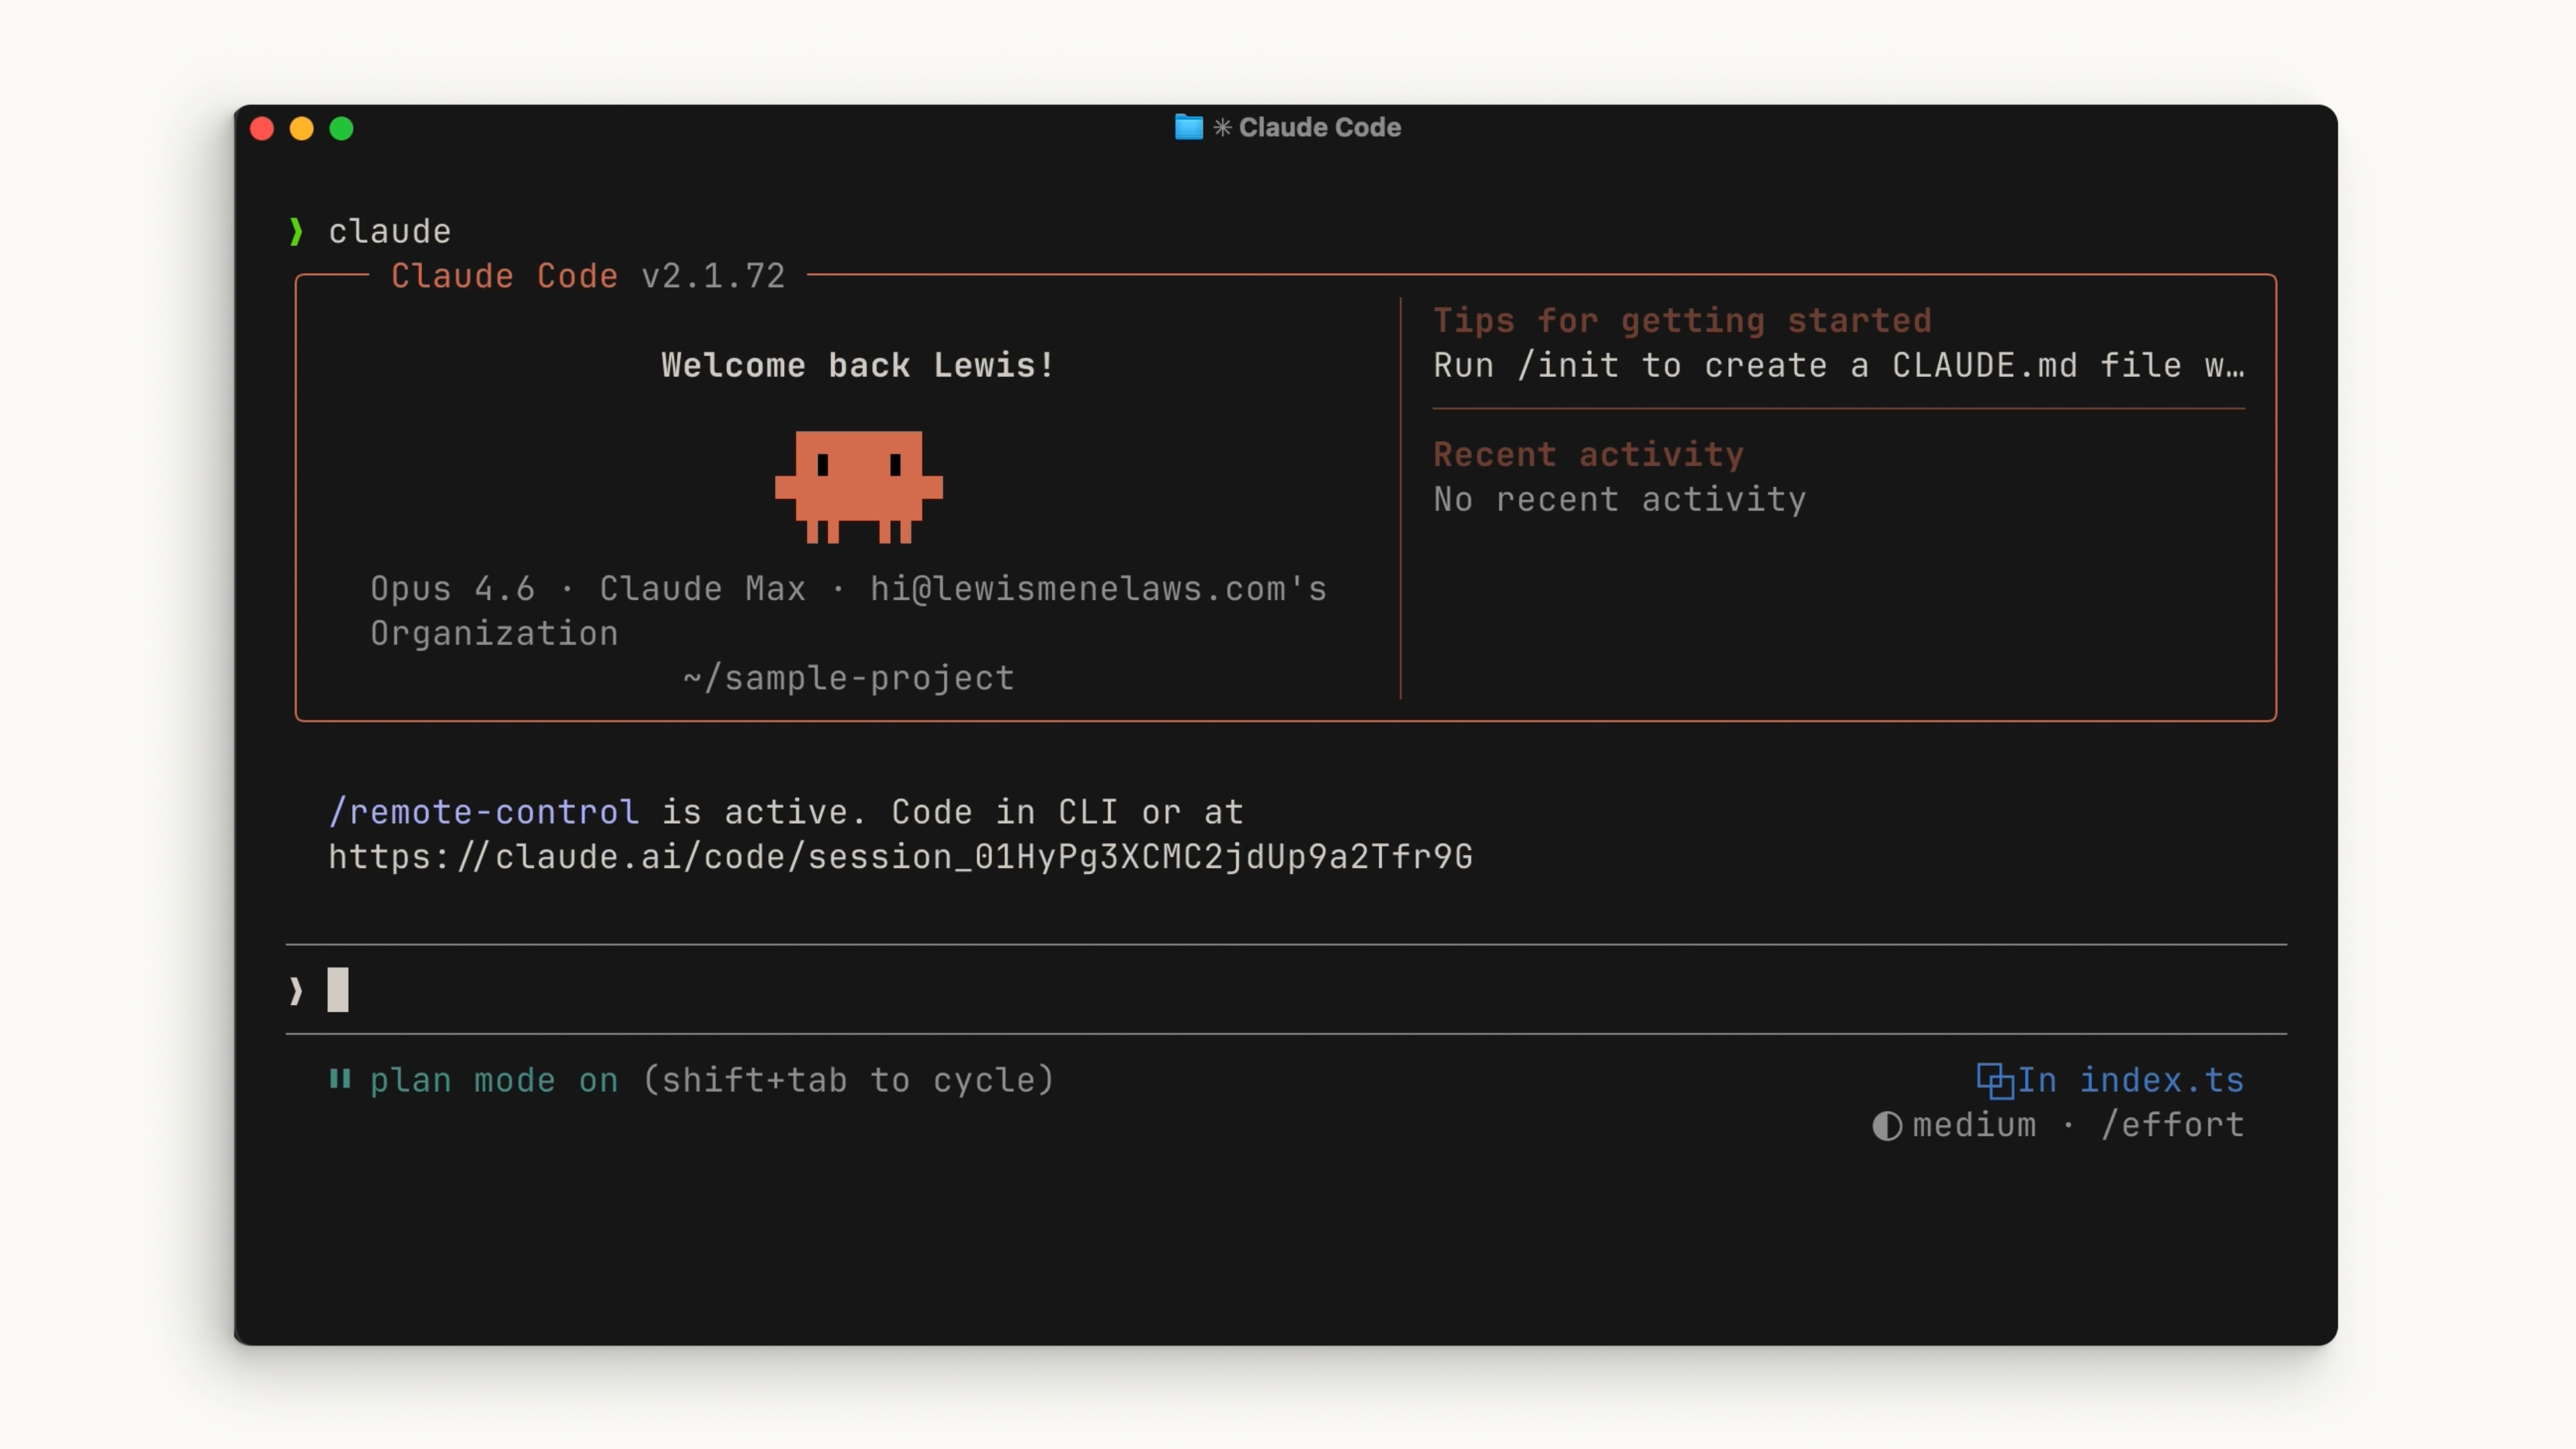Click the asterisk icon beside Claude Code title
Image resolution: width=2576 pixels, height=1449 pixels.
point(1222,127)
